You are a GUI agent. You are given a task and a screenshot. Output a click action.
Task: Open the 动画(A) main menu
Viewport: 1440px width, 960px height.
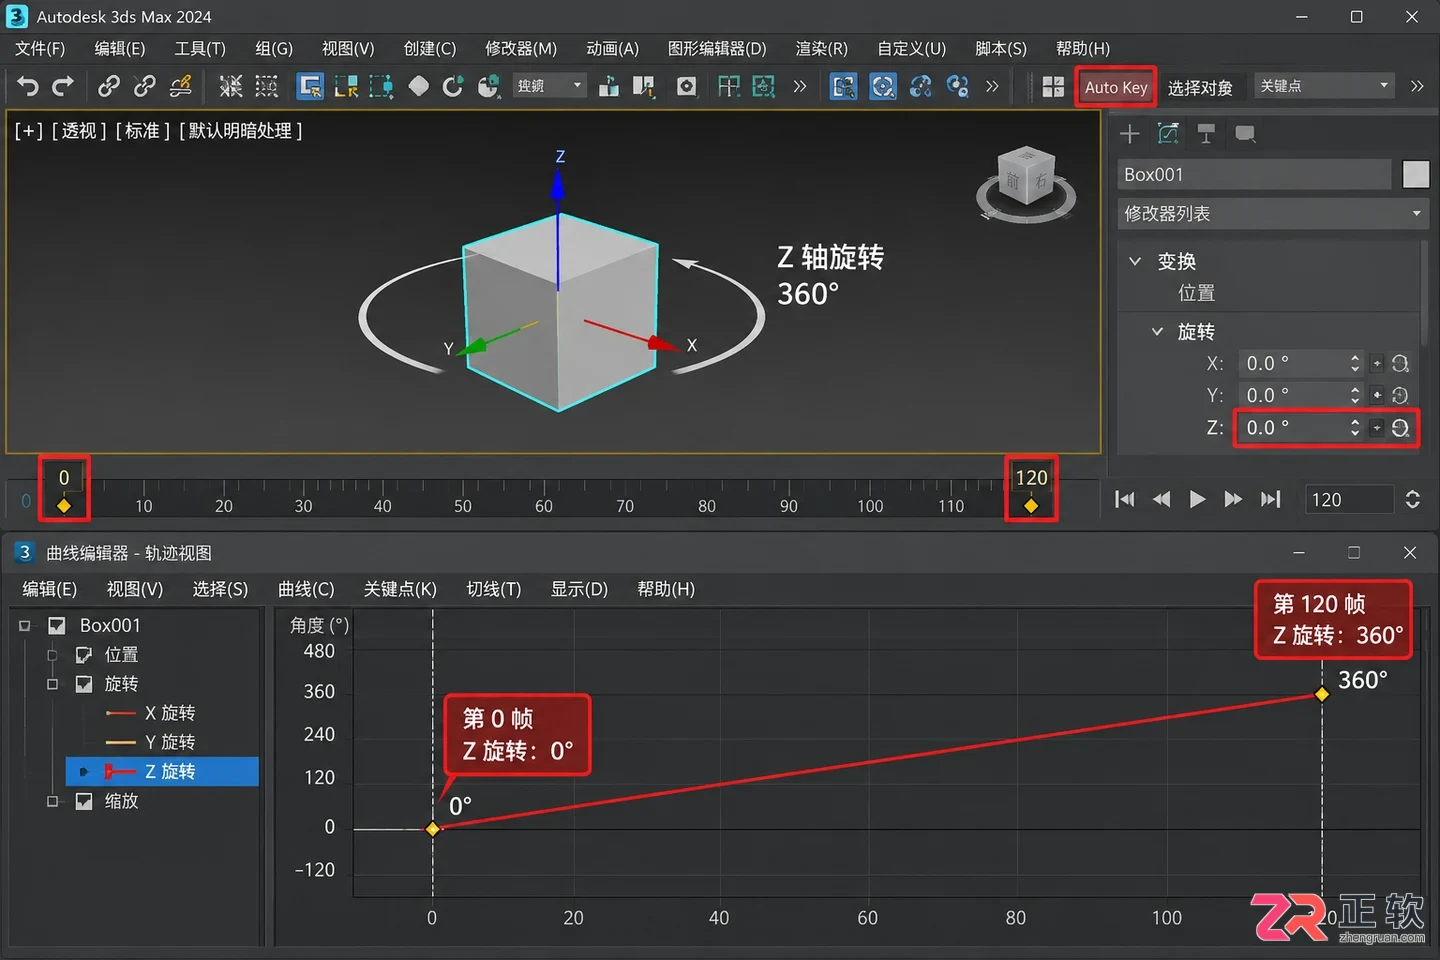click(x=612, y=49)
